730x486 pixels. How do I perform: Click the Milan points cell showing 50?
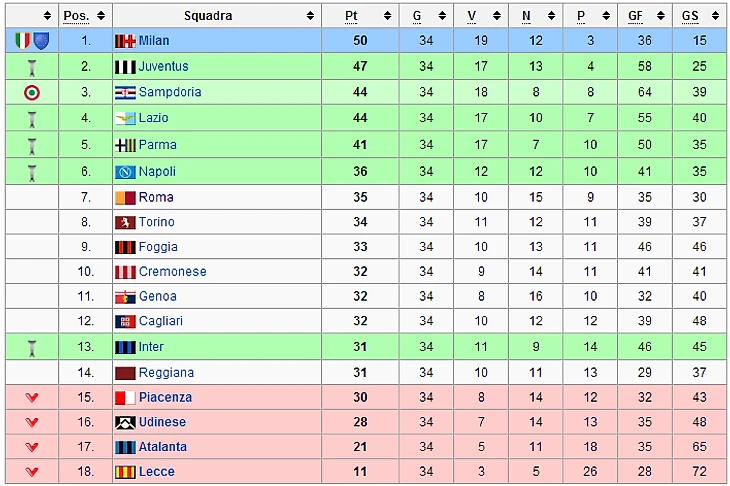(360, 41)
